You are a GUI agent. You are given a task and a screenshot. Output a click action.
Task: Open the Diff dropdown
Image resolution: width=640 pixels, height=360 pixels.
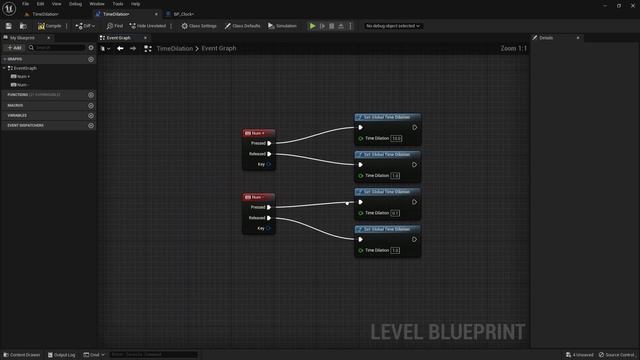[x=85, y=26]
